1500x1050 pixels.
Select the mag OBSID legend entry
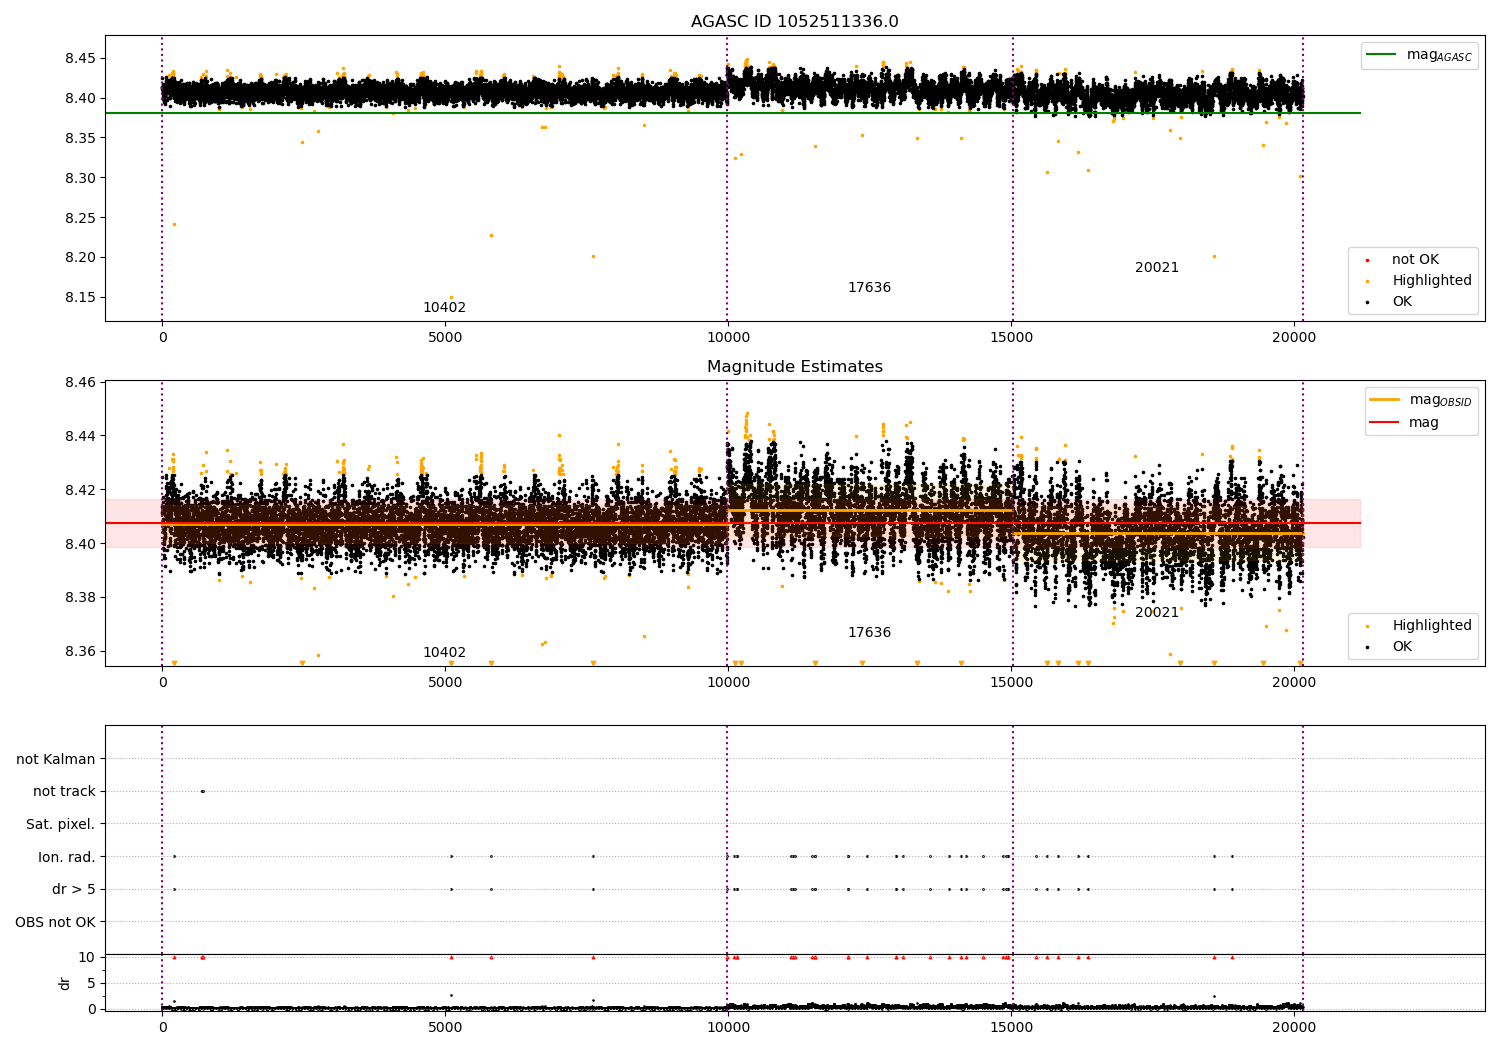1421,400
